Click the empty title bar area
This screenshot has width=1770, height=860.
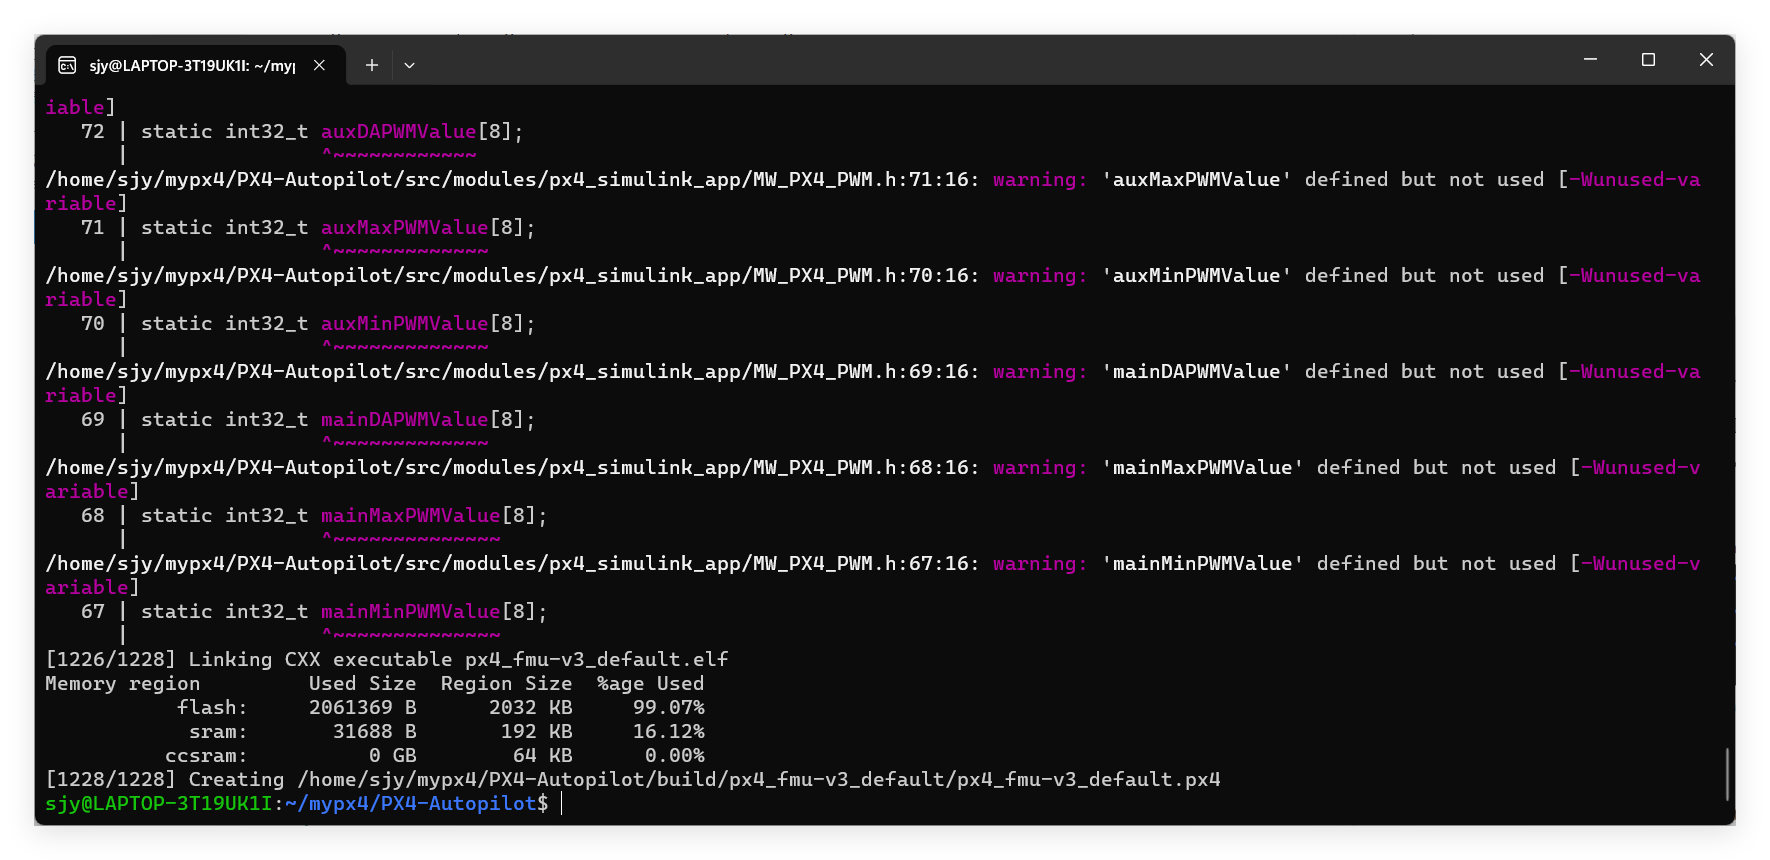click(x=1000, y=62)
